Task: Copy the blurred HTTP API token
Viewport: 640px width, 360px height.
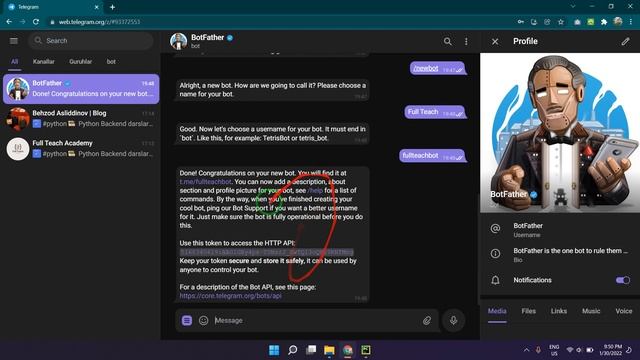Action: (267, 252)
